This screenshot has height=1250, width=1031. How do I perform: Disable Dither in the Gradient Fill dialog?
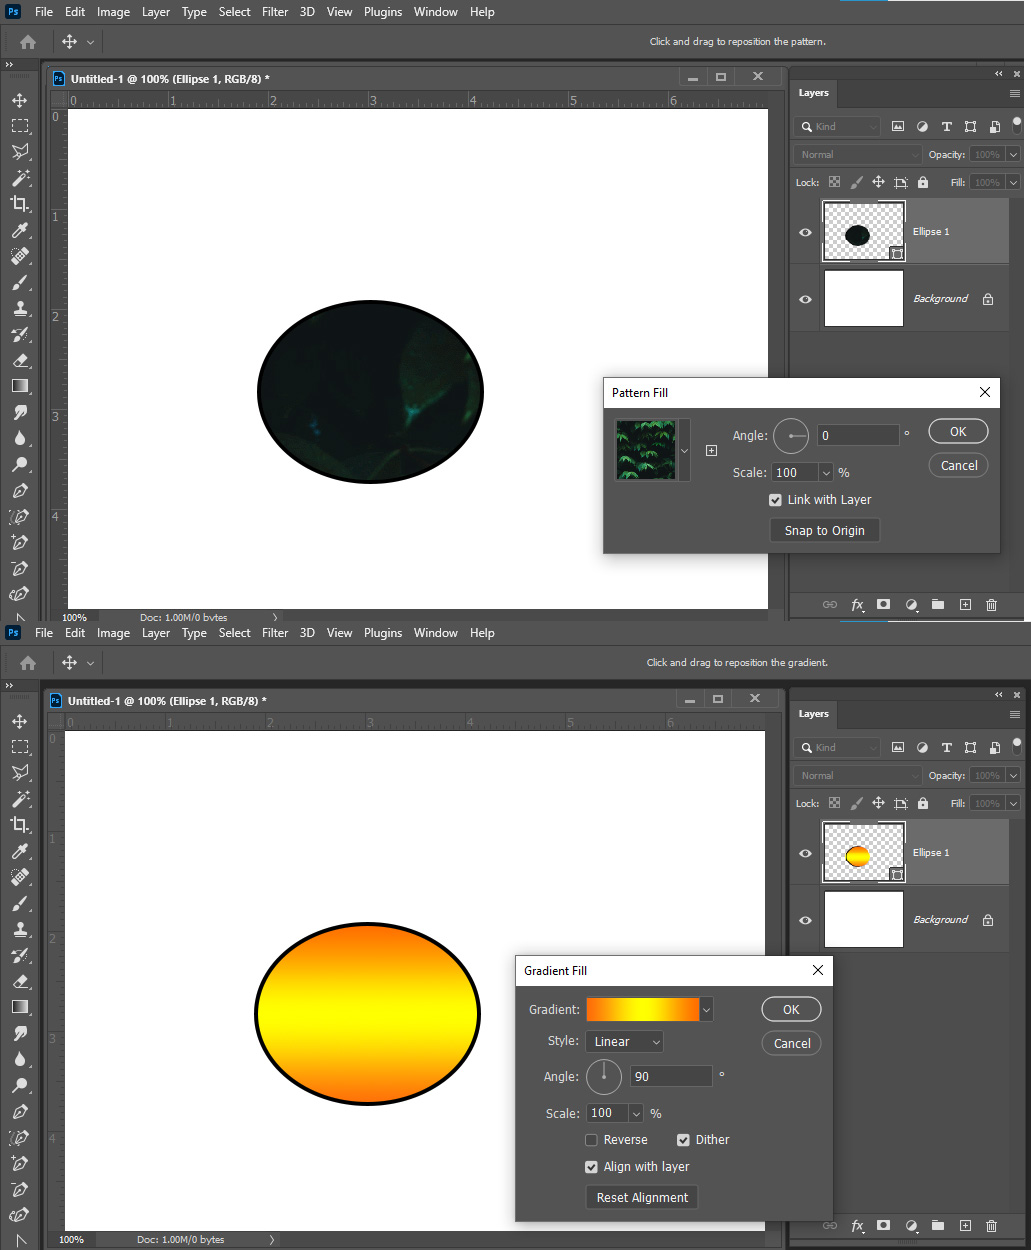pos(682,1139)
